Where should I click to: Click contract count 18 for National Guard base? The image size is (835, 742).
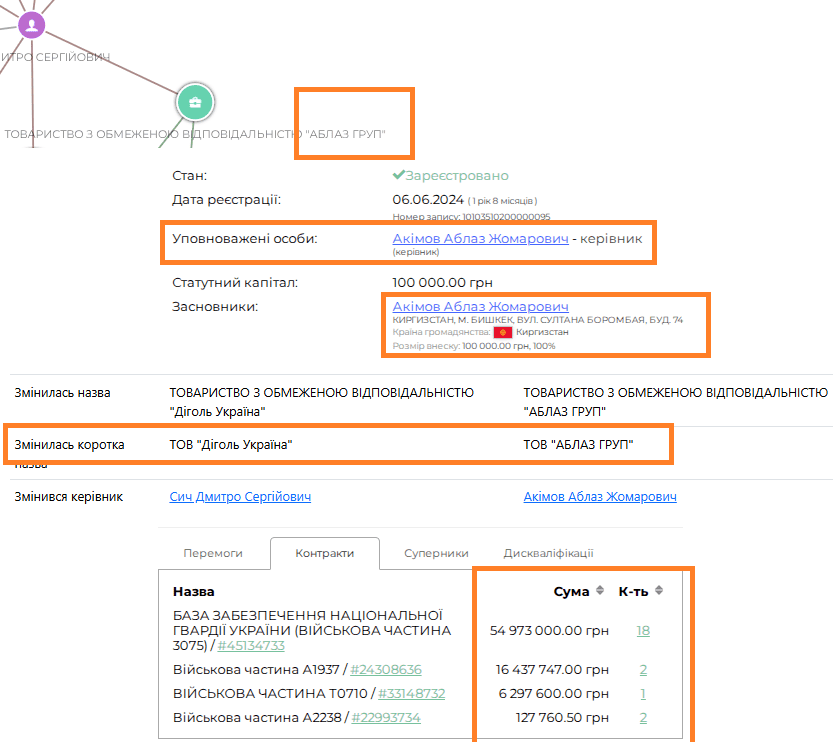(x=643, y=631)
